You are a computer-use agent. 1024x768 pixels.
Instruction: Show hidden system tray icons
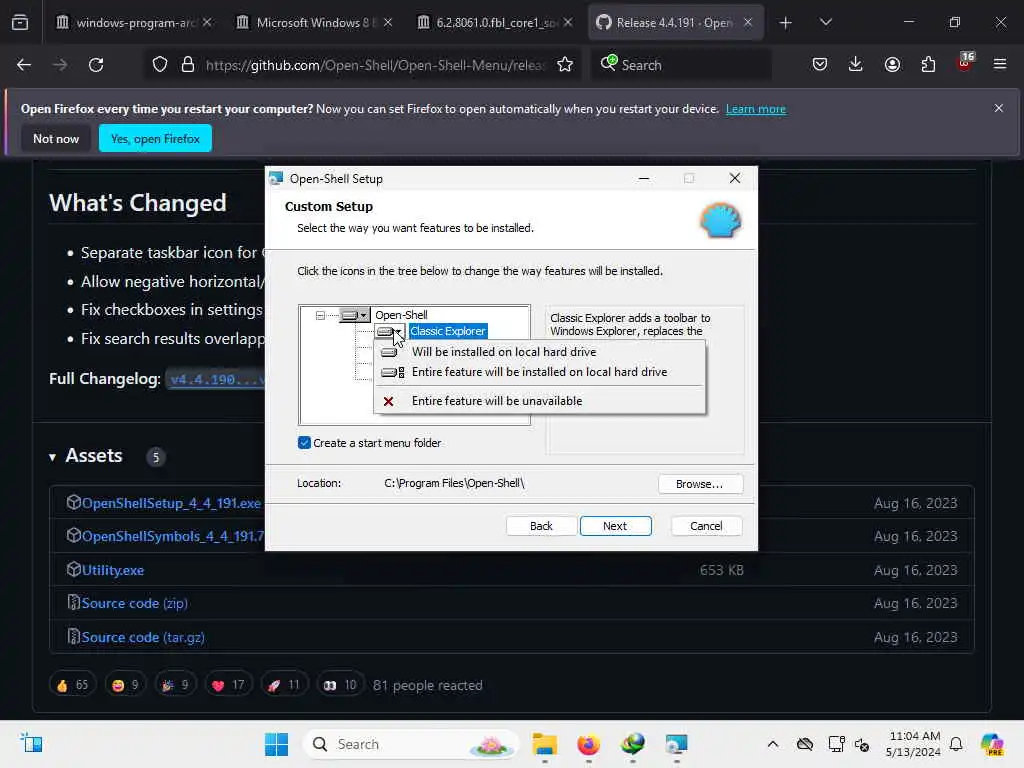(773, 744)
